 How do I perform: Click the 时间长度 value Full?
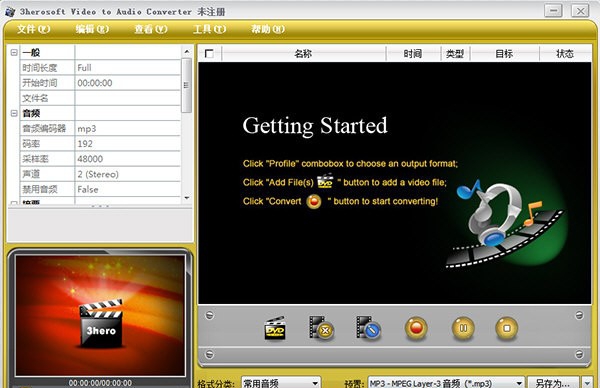coord(127,68)
